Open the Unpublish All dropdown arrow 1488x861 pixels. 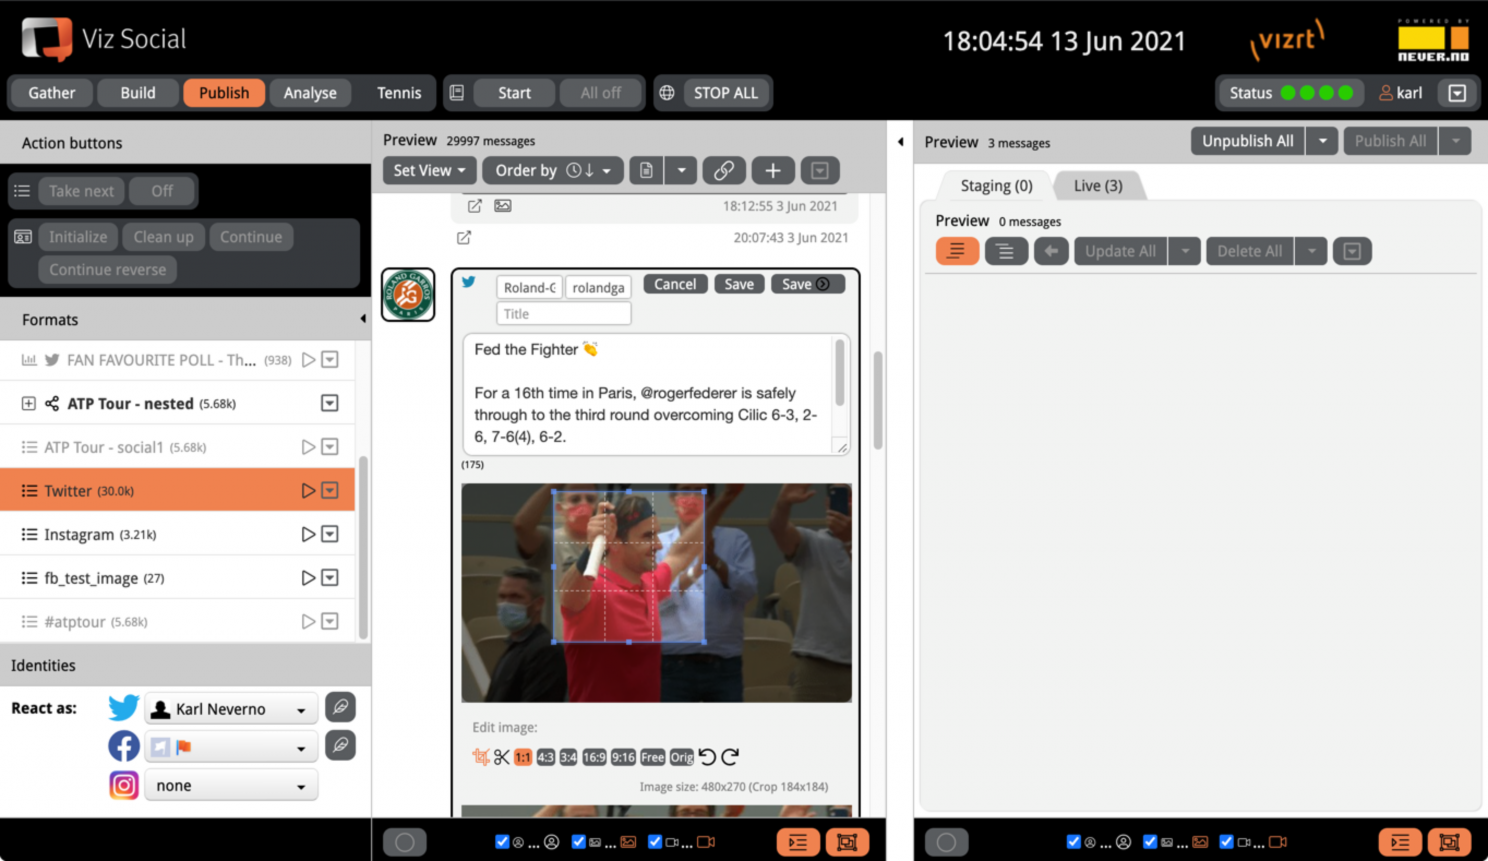[1323, 141]
